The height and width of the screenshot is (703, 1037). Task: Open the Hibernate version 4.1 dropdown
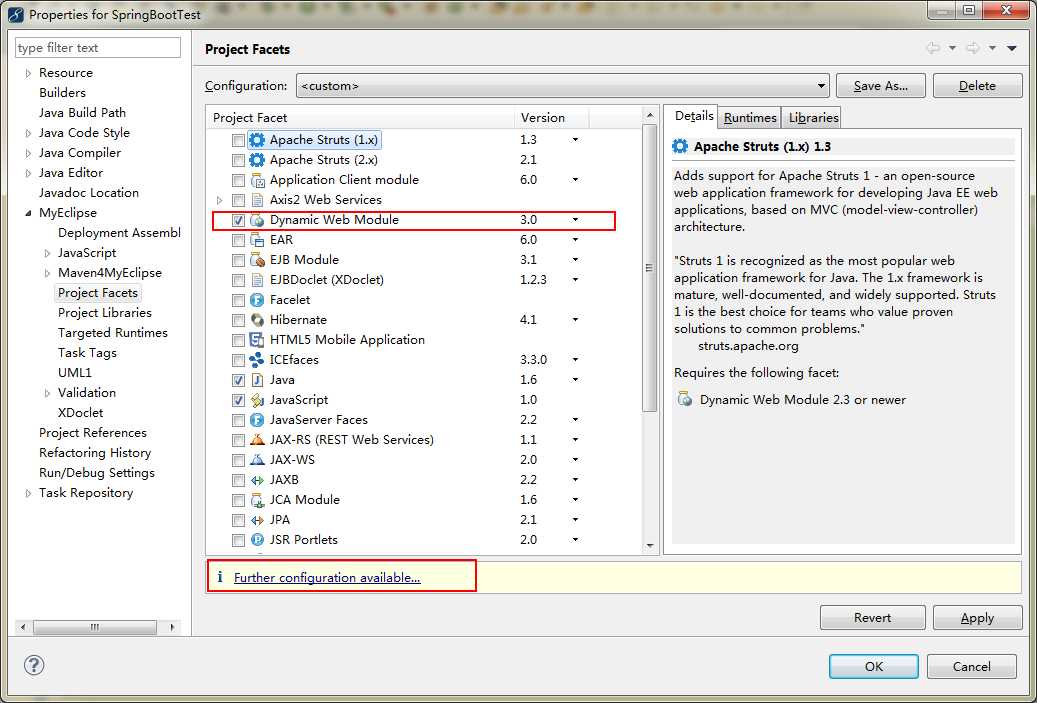click(575, 319)
